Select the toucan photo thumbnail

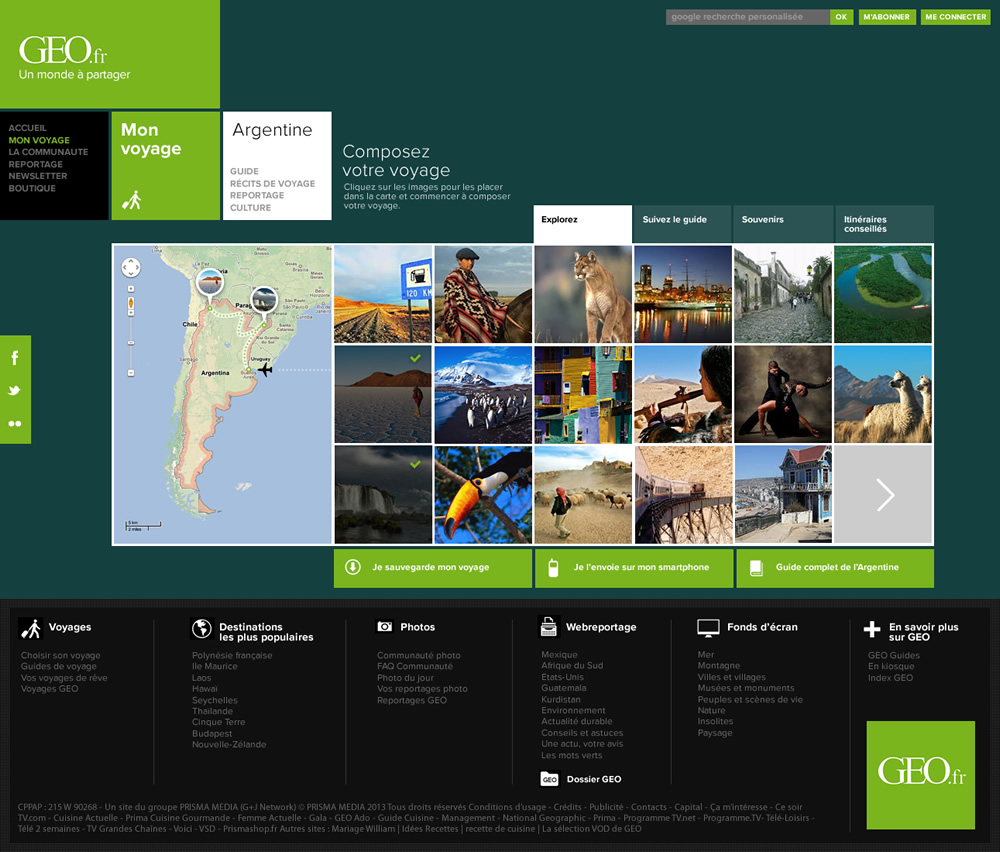[x=483, y=494]
